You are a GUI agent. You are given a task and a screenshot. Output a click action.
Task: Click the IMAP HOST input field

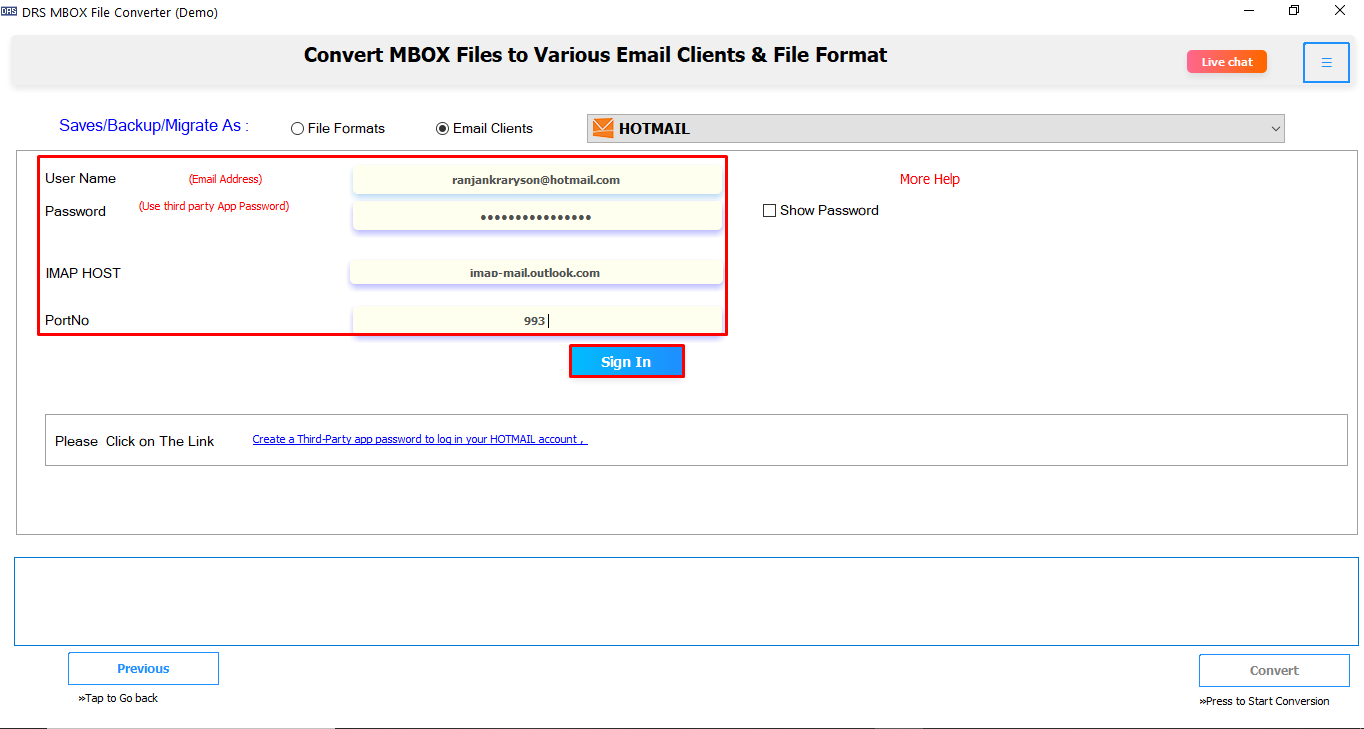coord(536,273)
